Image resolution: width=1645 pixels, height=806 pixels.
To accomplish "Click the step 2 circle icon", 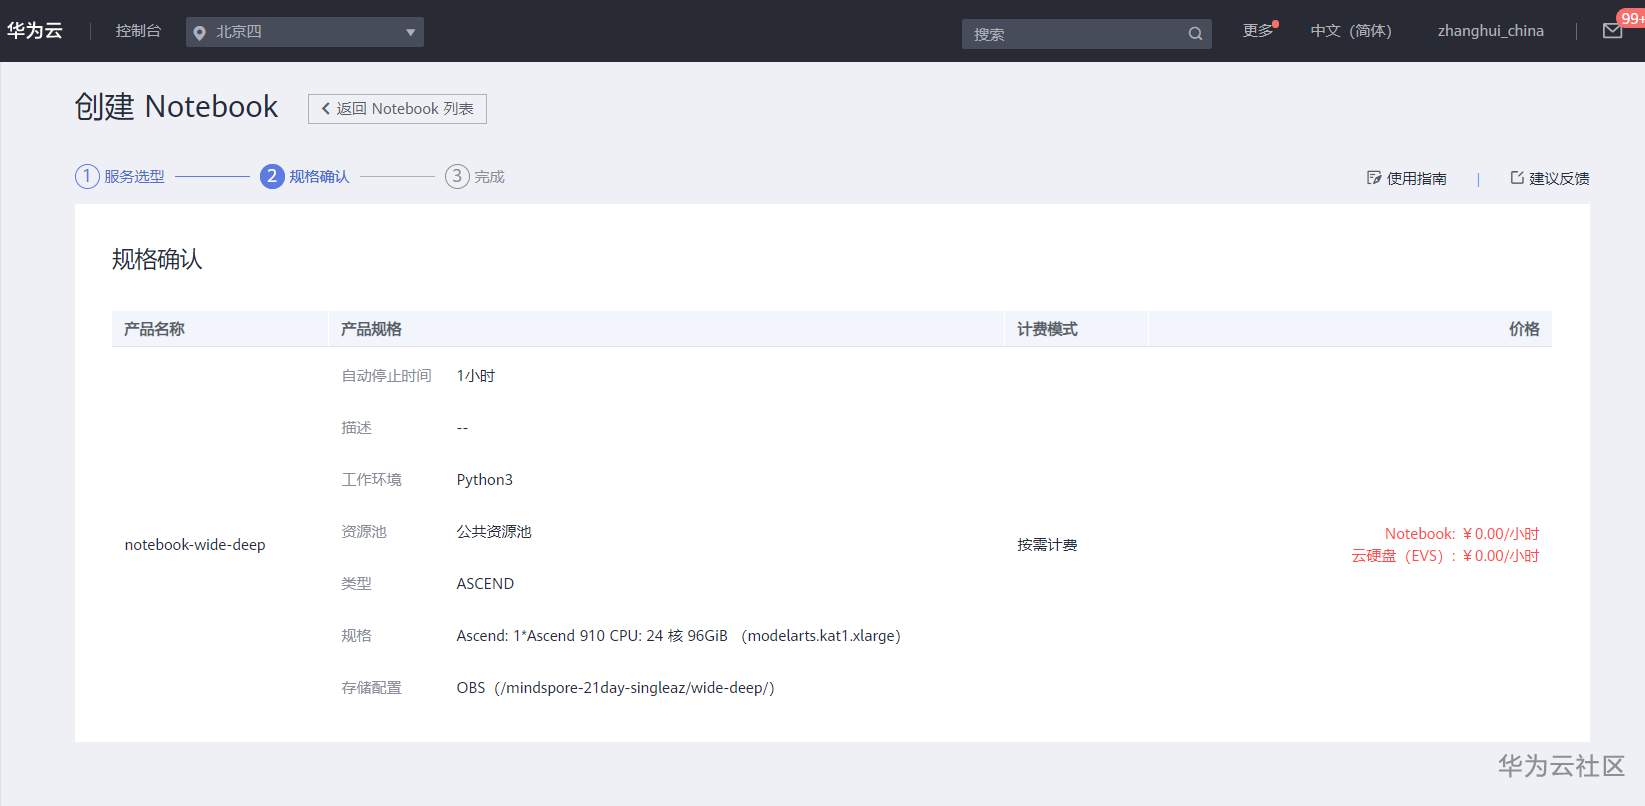I will pos(272,176).
